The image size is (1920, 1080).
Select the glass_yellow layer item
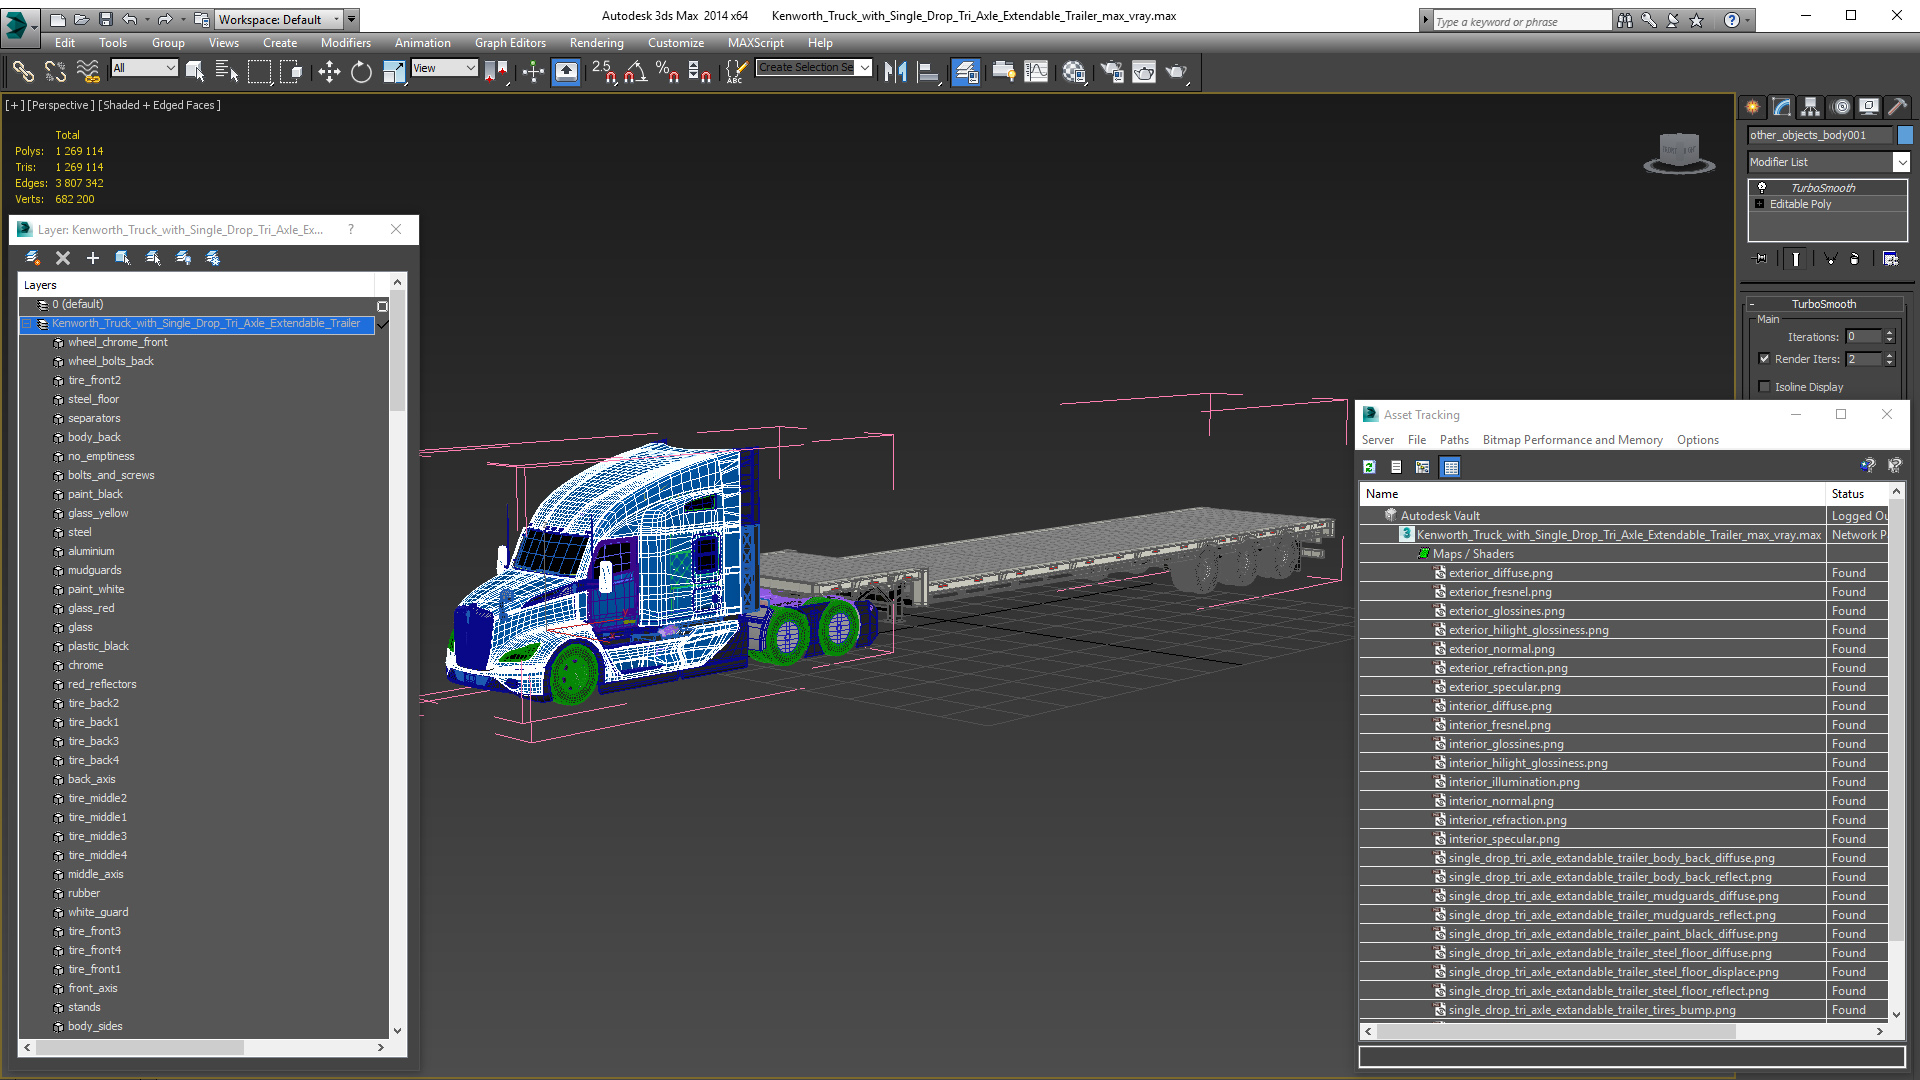pyautogui.click(x=97, y=513)
